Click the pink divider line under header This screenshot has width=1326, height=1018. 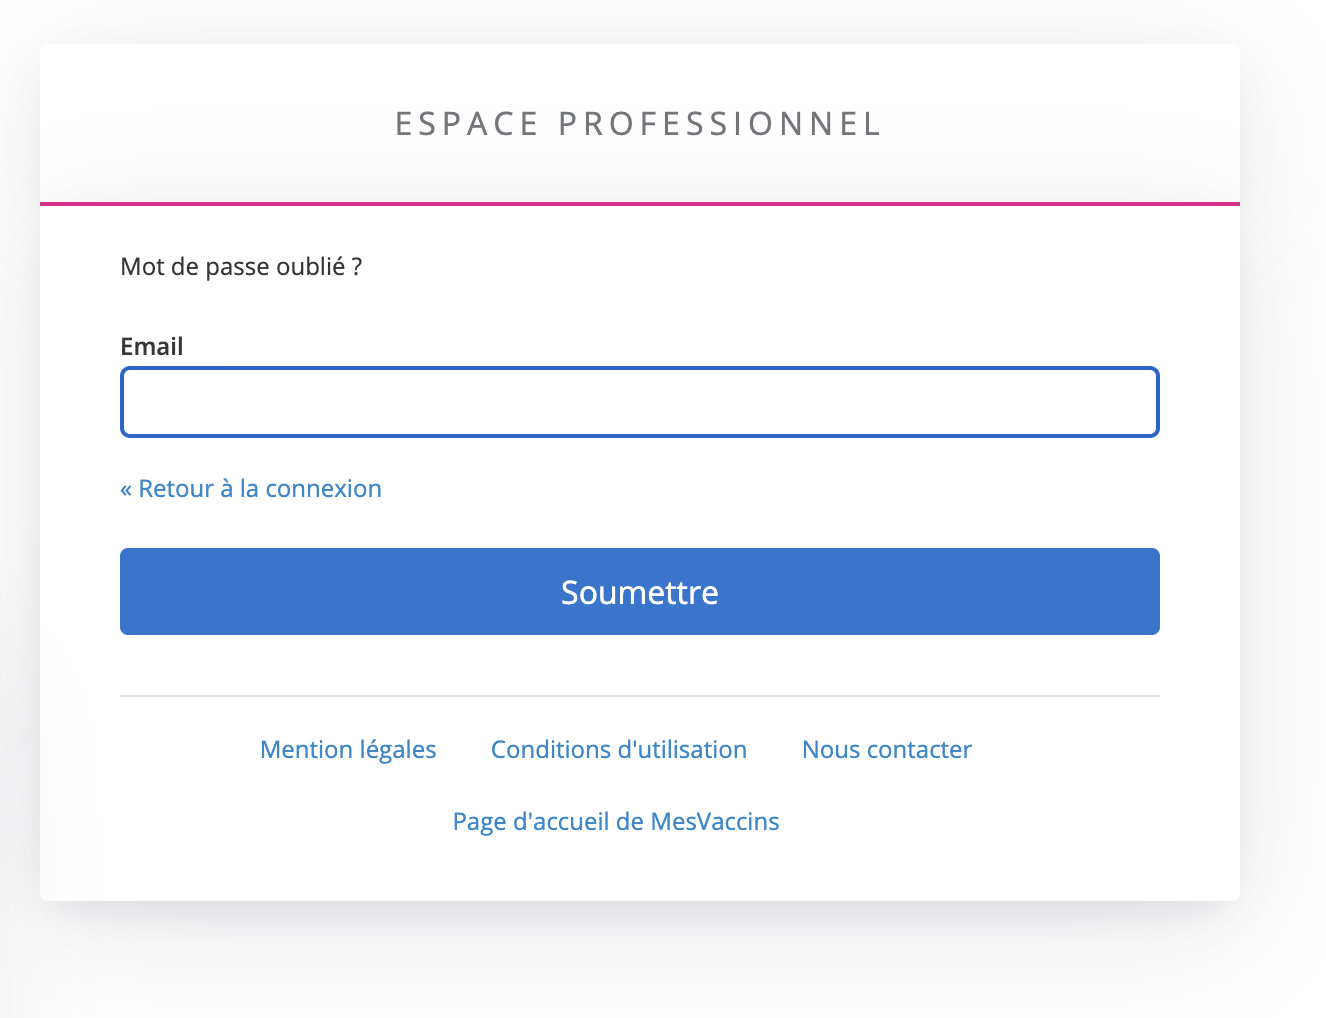pyautogui.click(x=640, y=204)
